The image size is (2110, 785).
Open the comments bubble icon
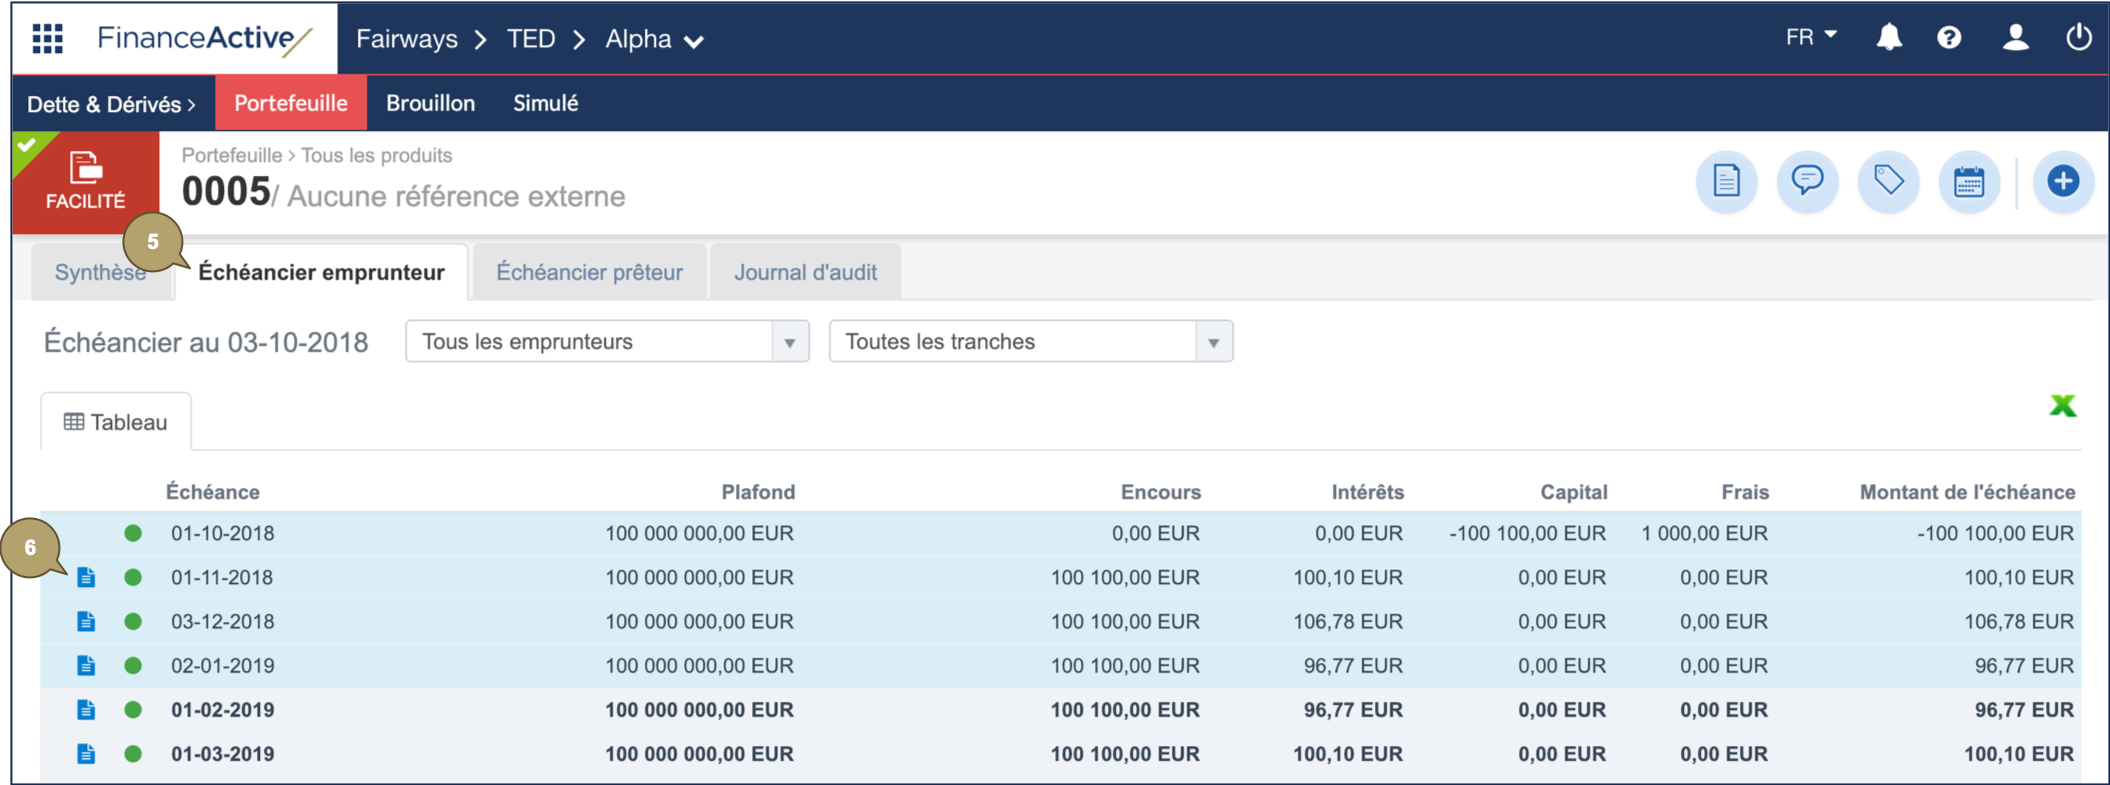tap(1807, 181)
